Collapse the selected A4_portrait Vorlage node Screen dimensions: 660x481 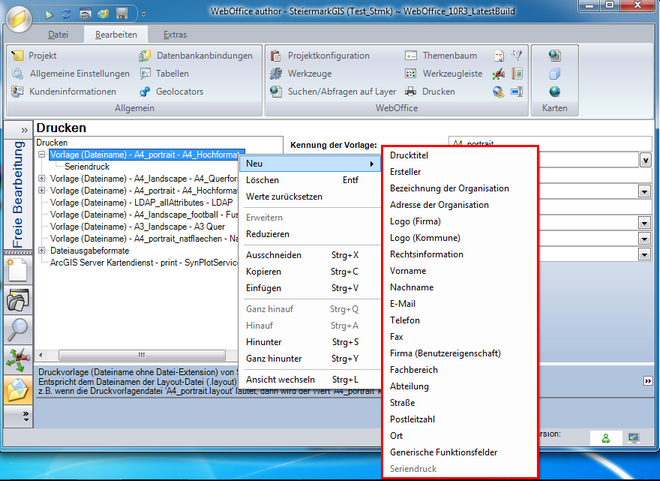point(41,155)
